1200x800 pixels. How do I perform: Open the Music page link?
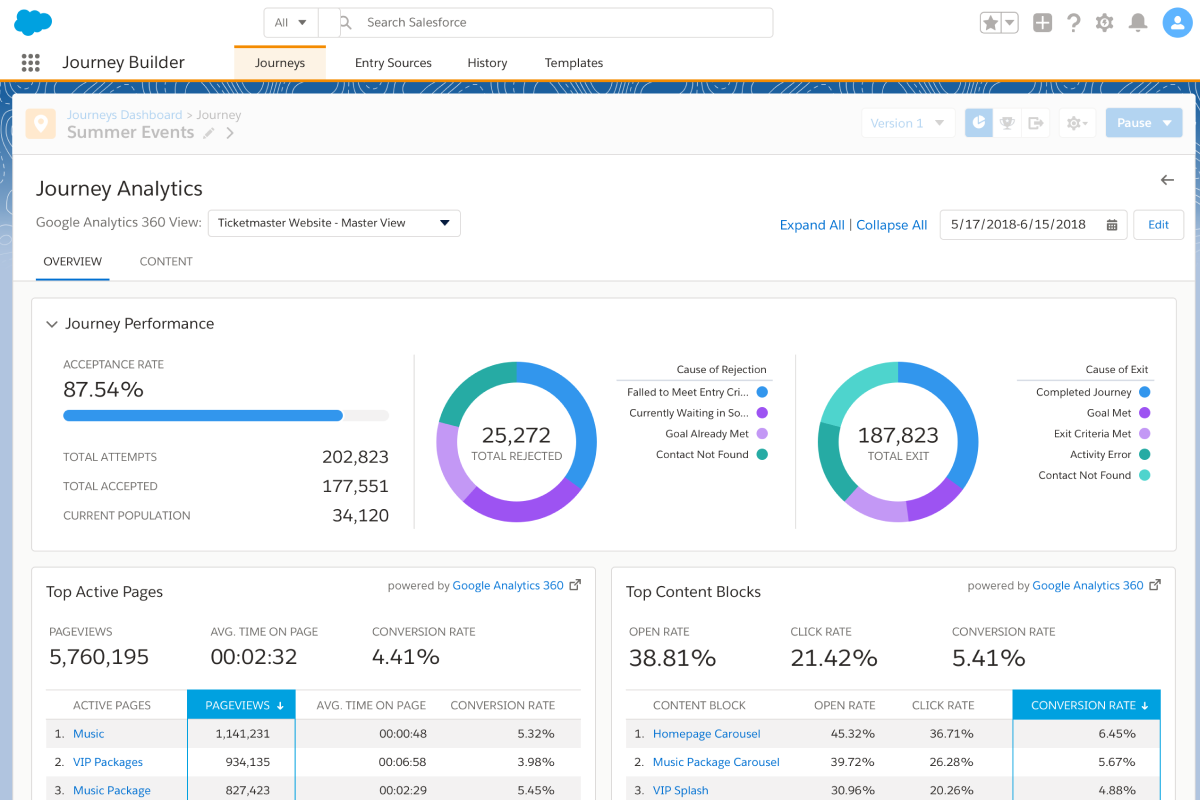point(88,734)
